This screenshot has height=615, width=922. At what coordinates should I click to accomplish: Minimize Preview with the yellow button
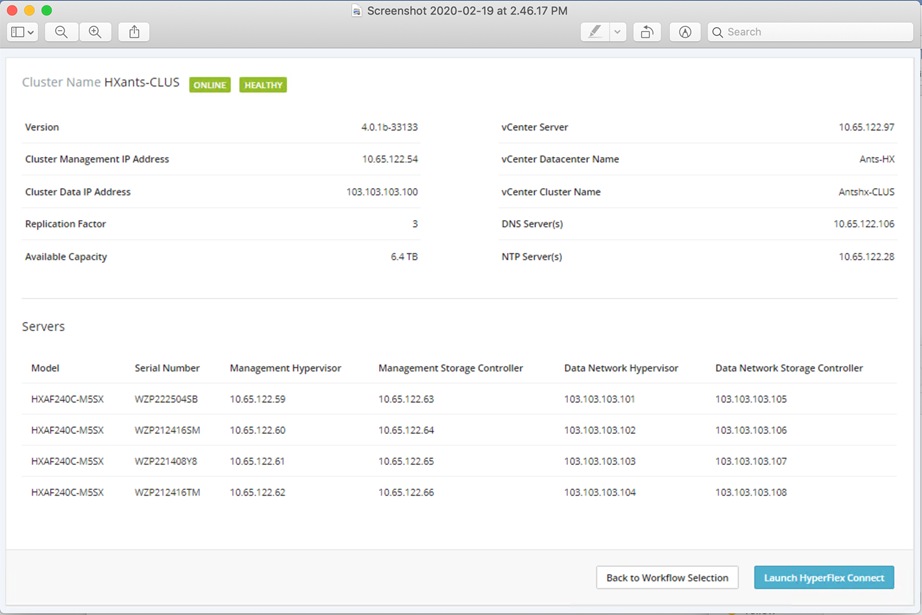click(29, 11)
